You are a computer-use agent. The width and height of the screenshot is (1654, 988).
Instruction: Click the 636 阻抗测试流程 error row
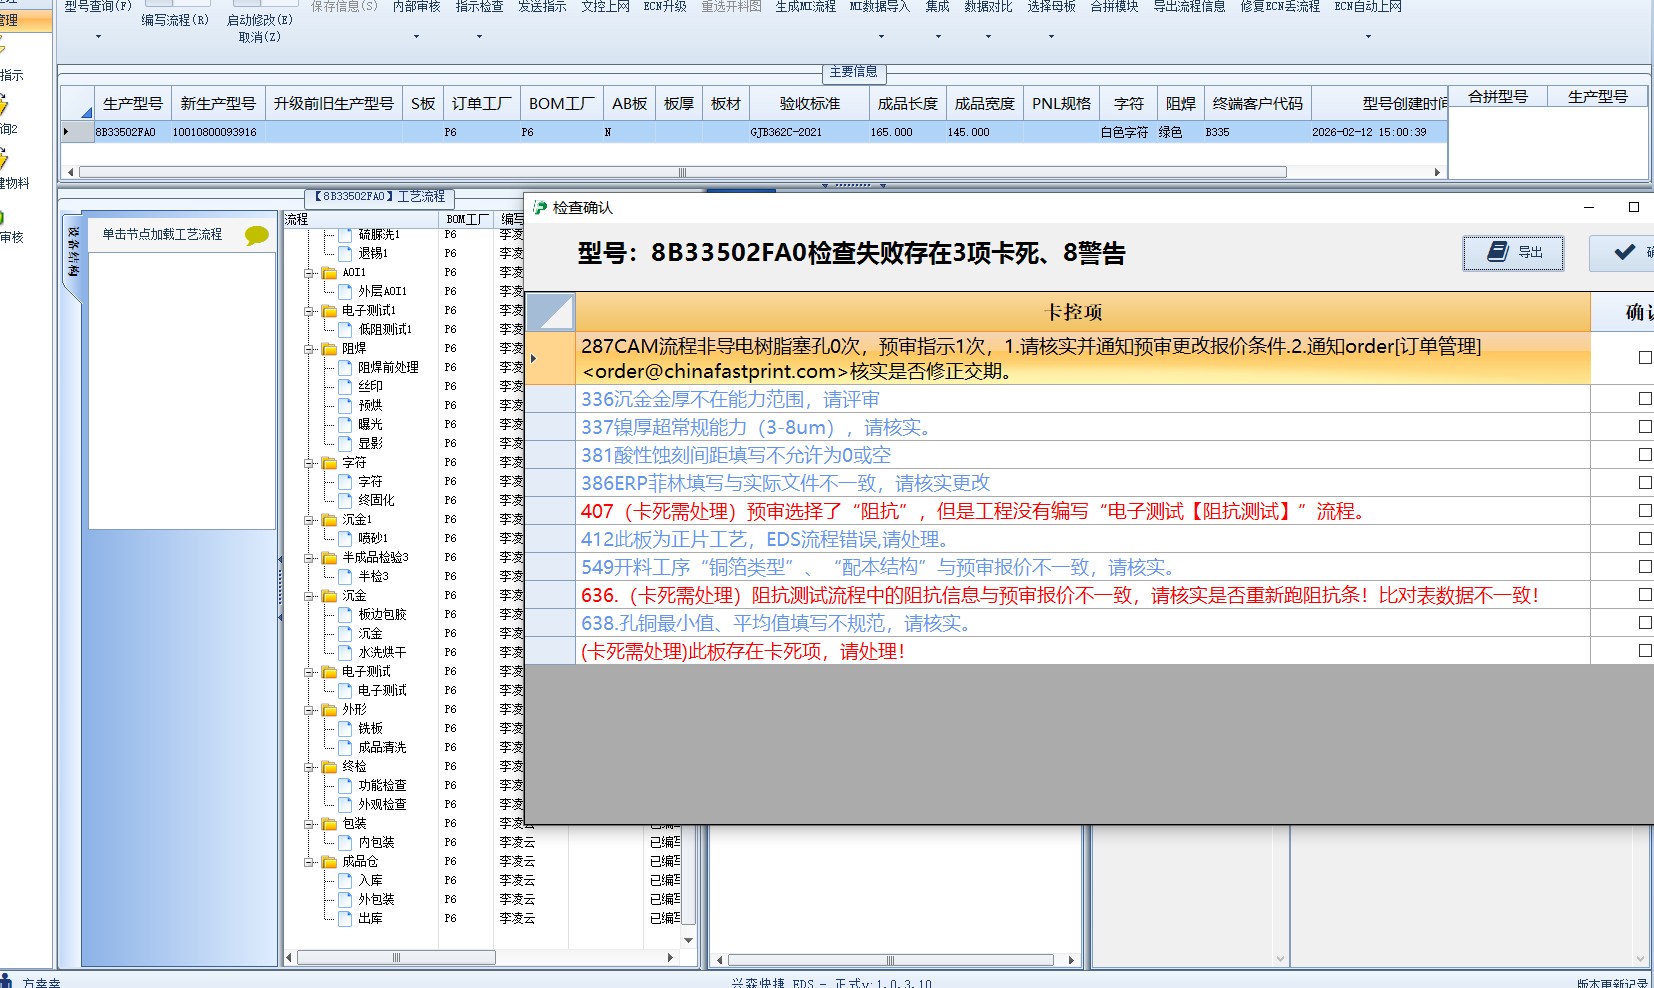point(1082,595)
